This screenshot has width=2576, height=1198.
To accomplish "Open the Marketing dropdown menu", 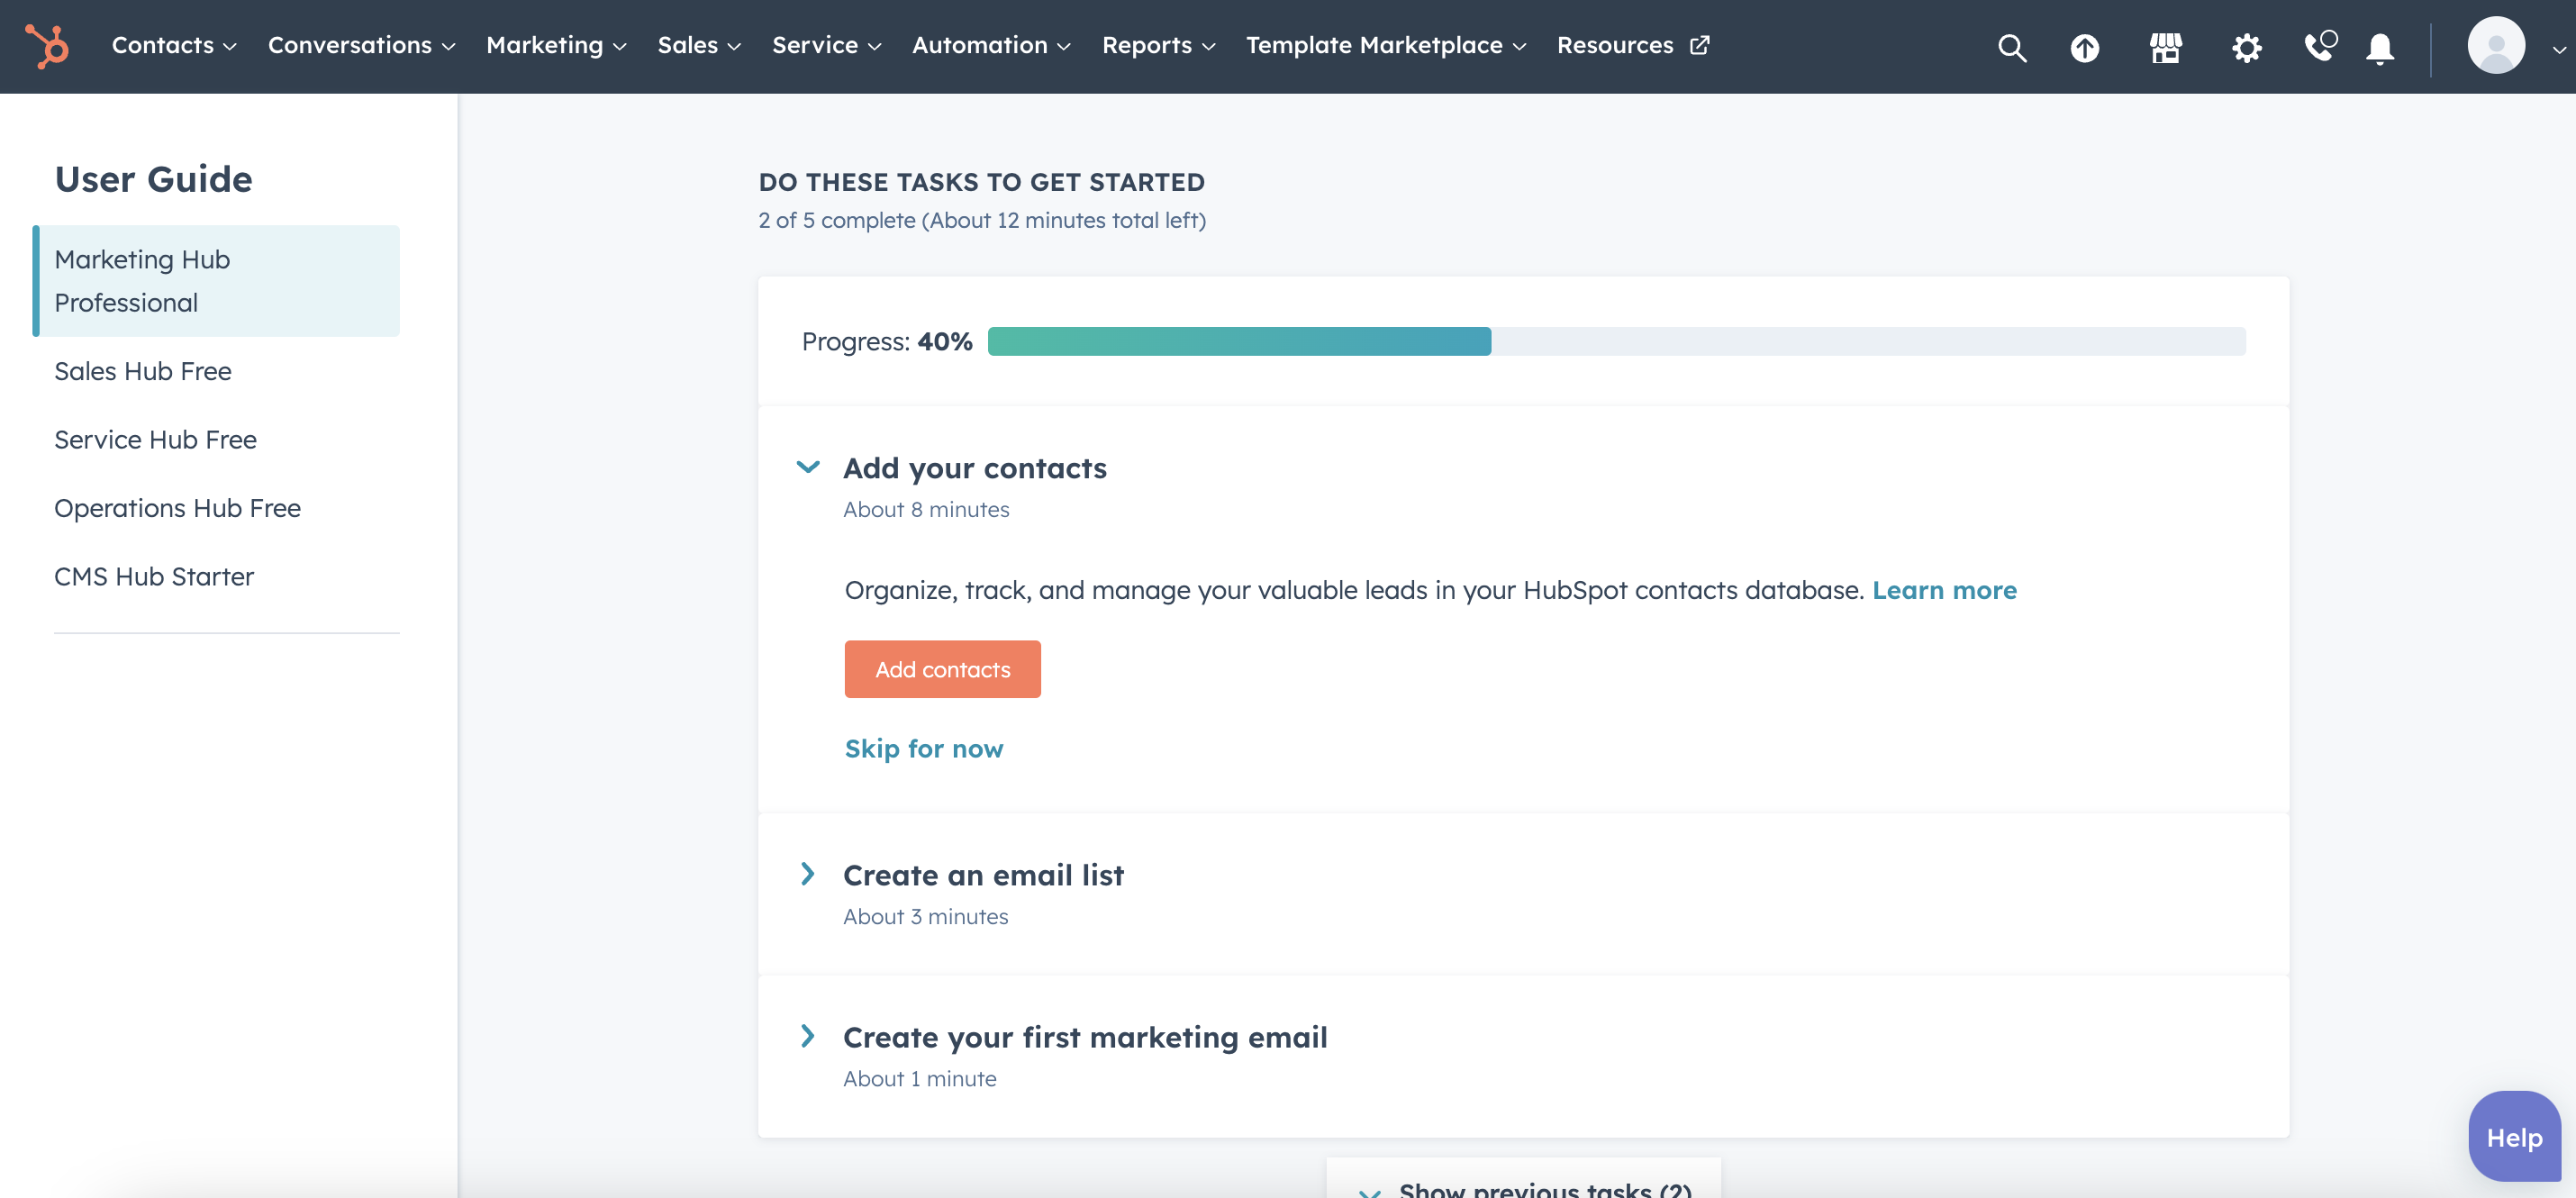I will coord(556,45).
